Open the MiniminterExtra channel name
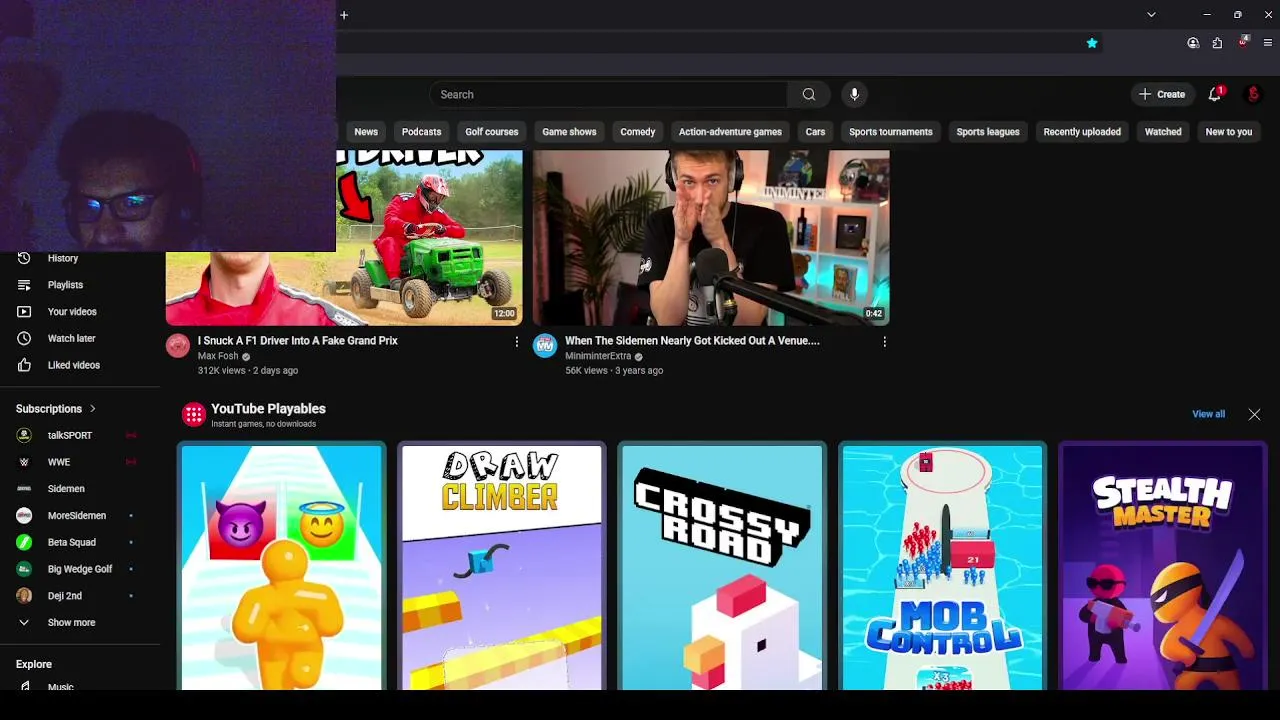Viewport: 1280px width, 720px height. tap(598, 356)
